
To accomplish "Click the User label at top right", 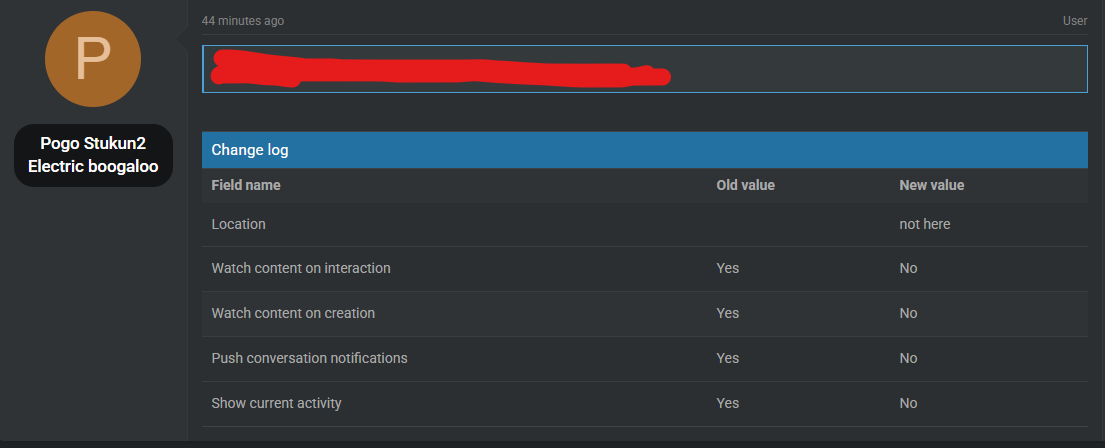I will pos(1075,21).
